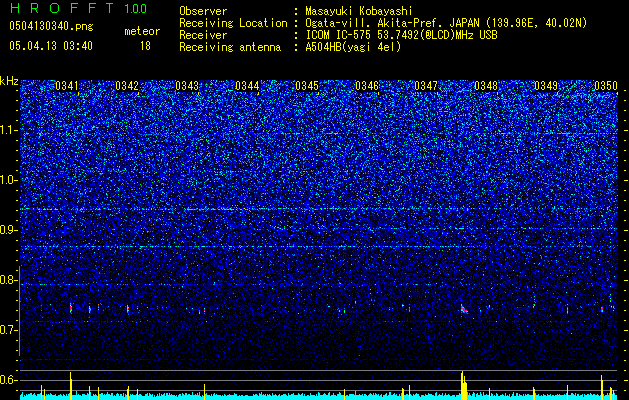
Task: Click the HROFFT program title text
Action: pos(63,8)
